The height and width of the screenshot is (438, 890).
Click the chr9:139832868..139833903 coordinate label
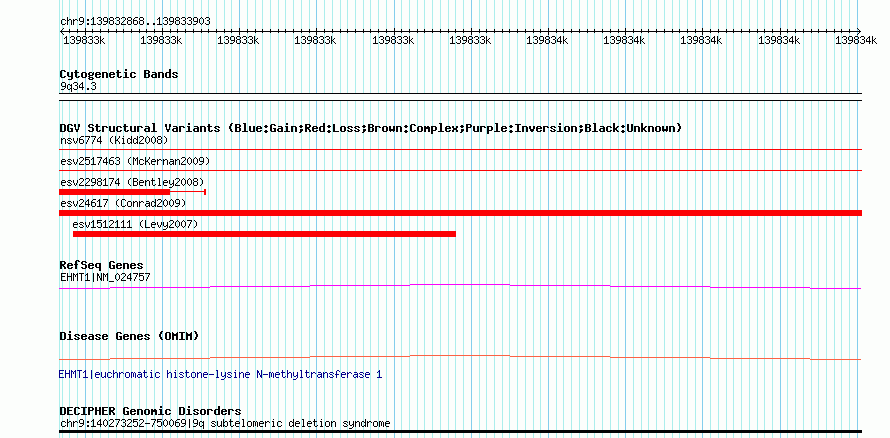pyautogui.click(x=135, y=21)
